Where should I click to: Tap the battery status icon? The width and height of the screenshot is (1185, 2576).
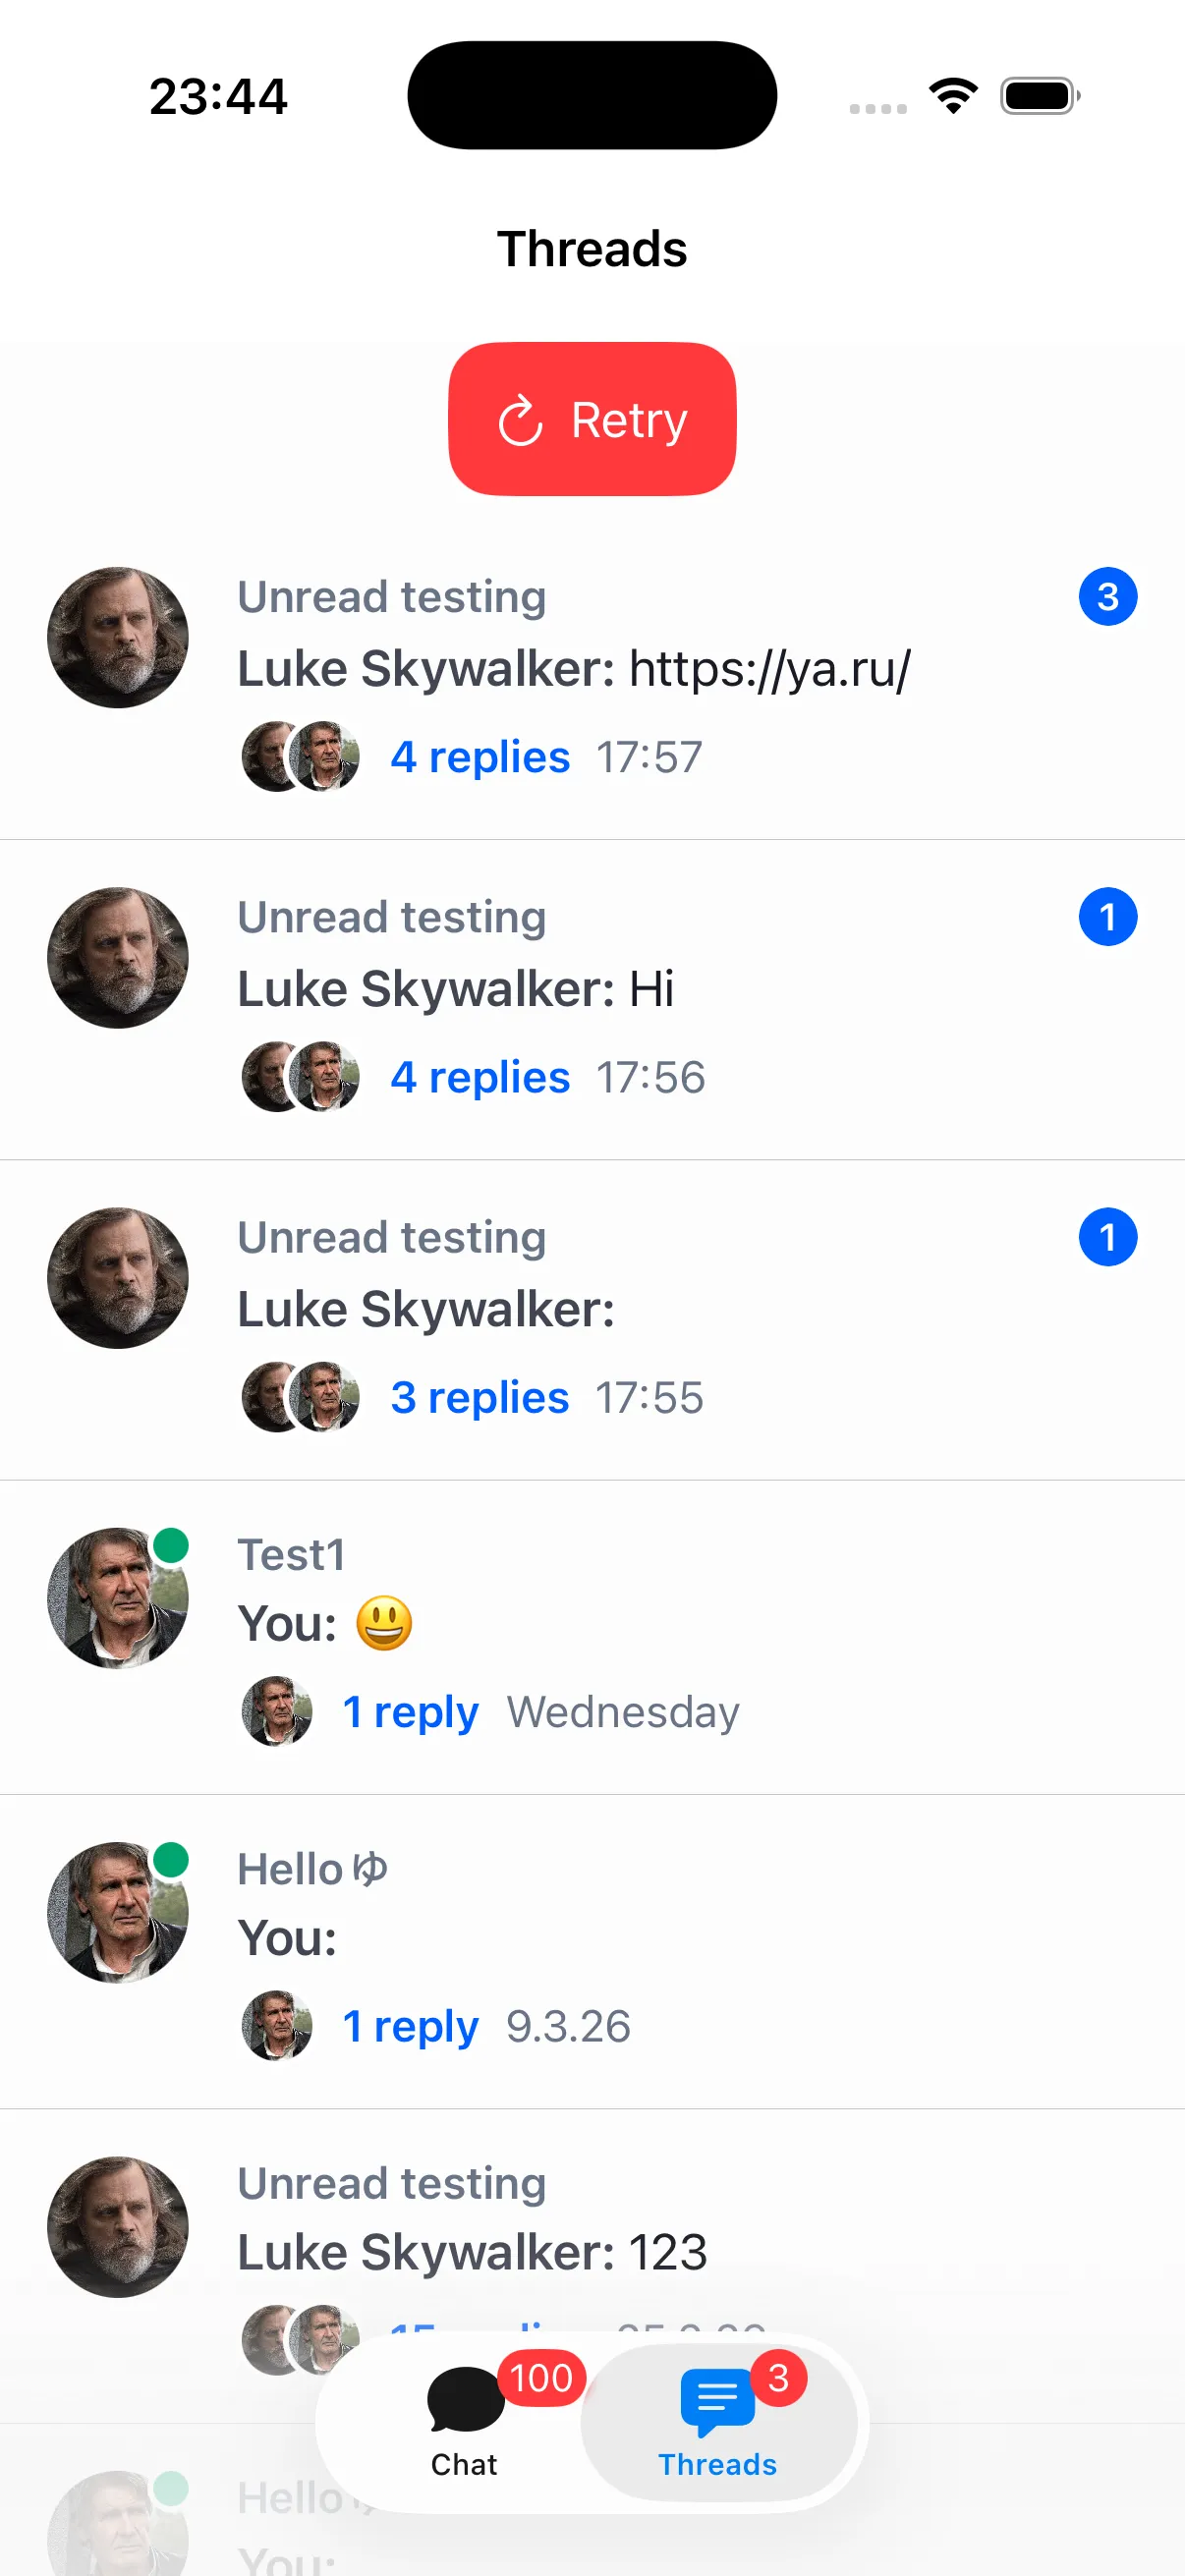(x=1040, y=96)
